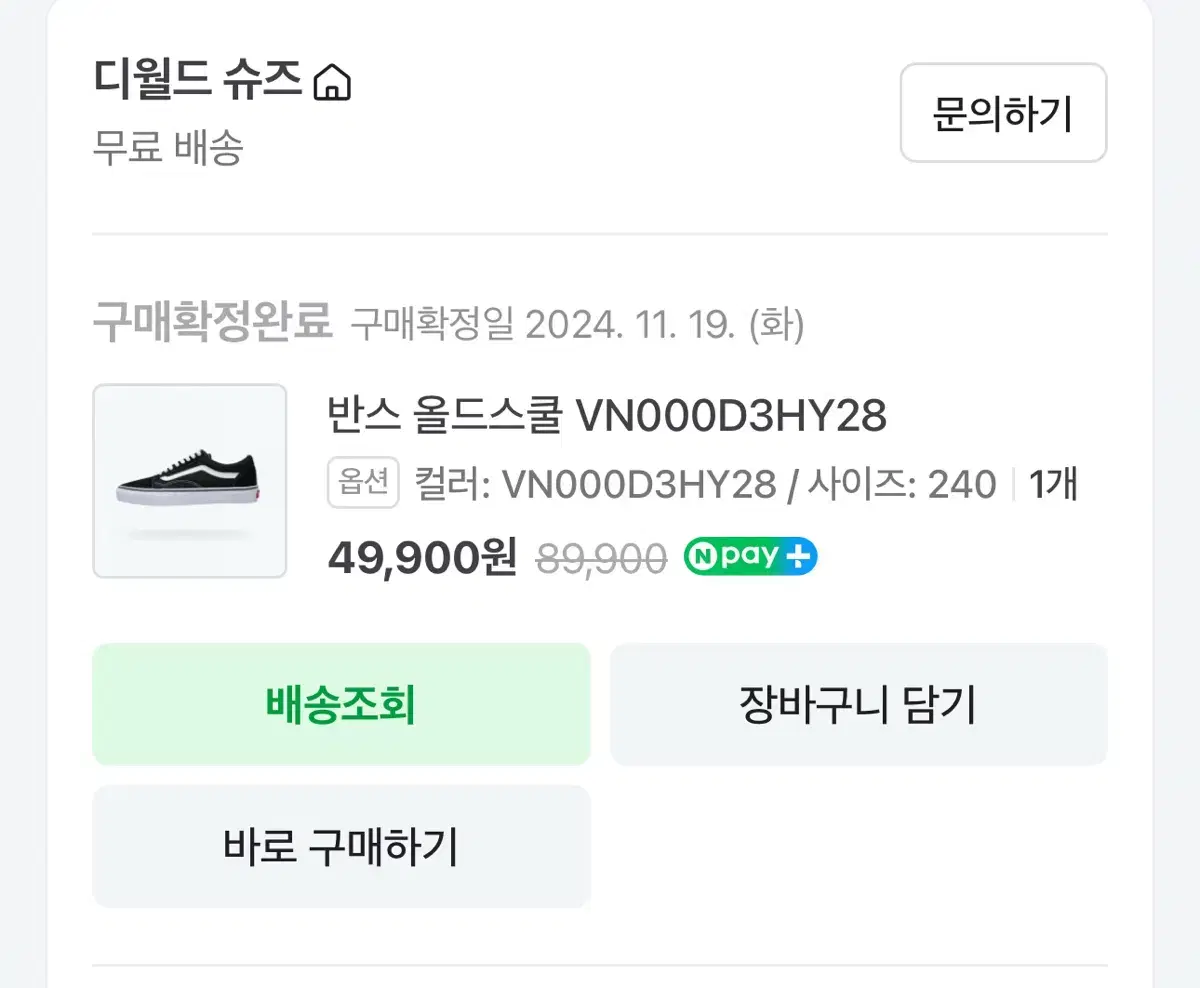The height and width of the screenshot is (988, 1200).
Task: Click the 49,900원 sale price
Action: coord(422,556)
